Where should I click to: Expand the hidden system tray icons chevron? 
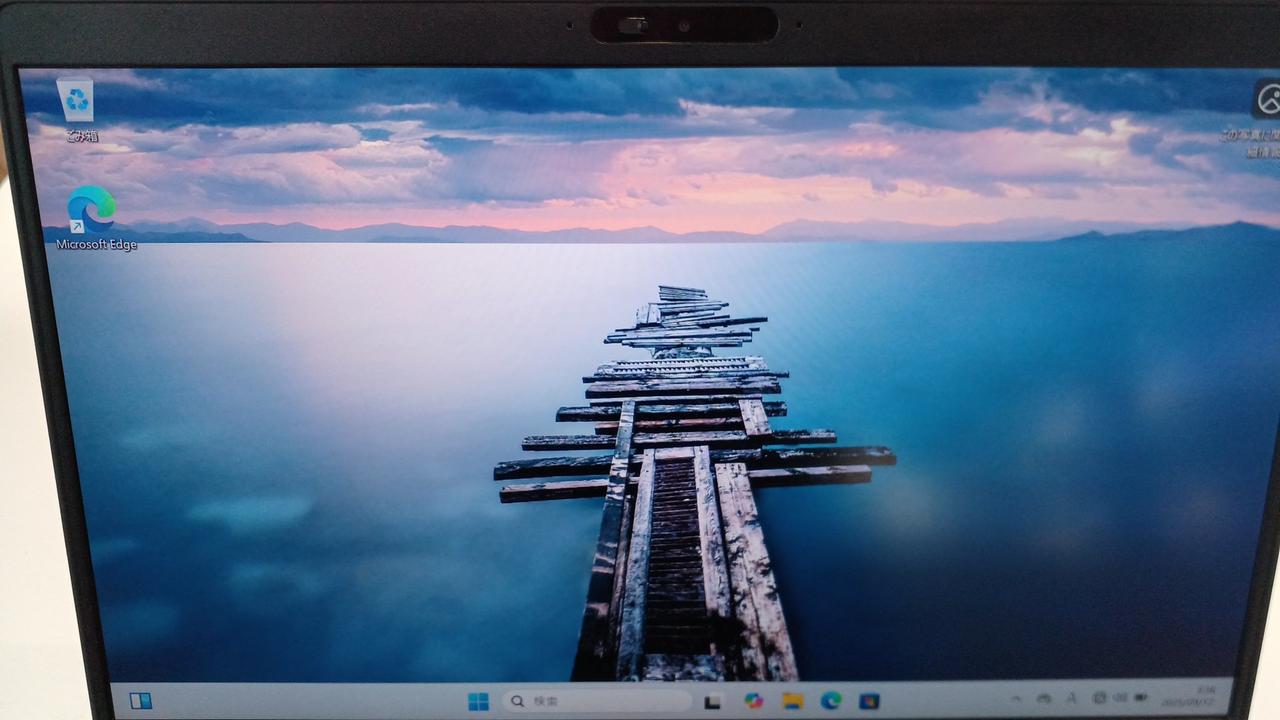(x=1017, y=698)
